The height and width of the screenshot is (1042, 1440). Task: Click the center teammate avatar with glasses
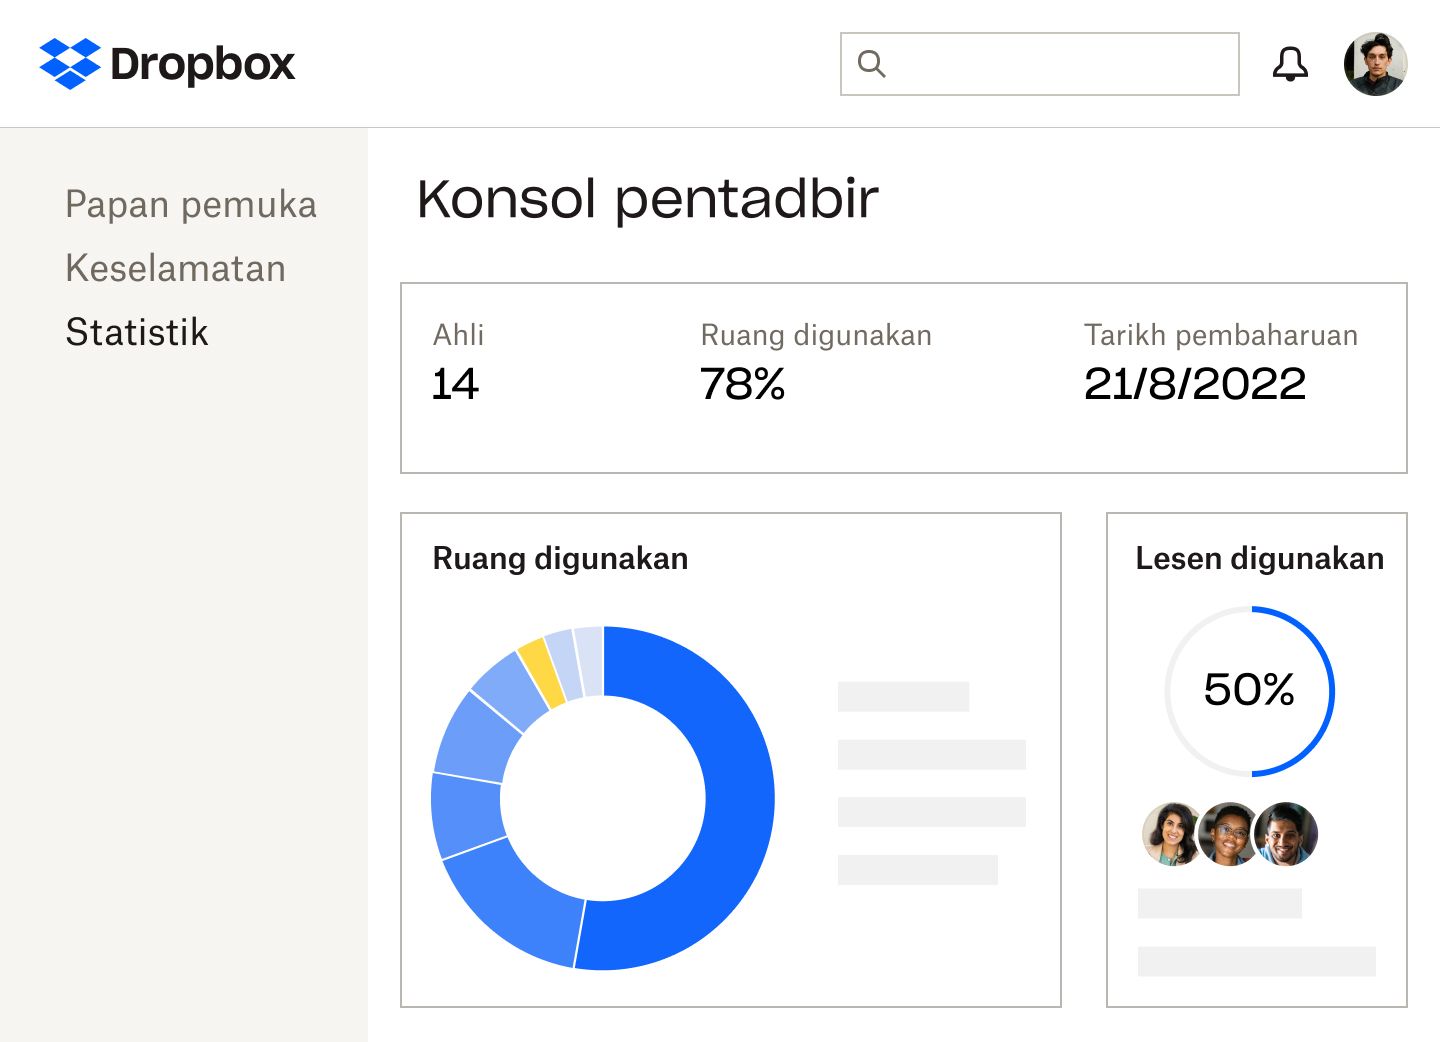coord(1229,834)
